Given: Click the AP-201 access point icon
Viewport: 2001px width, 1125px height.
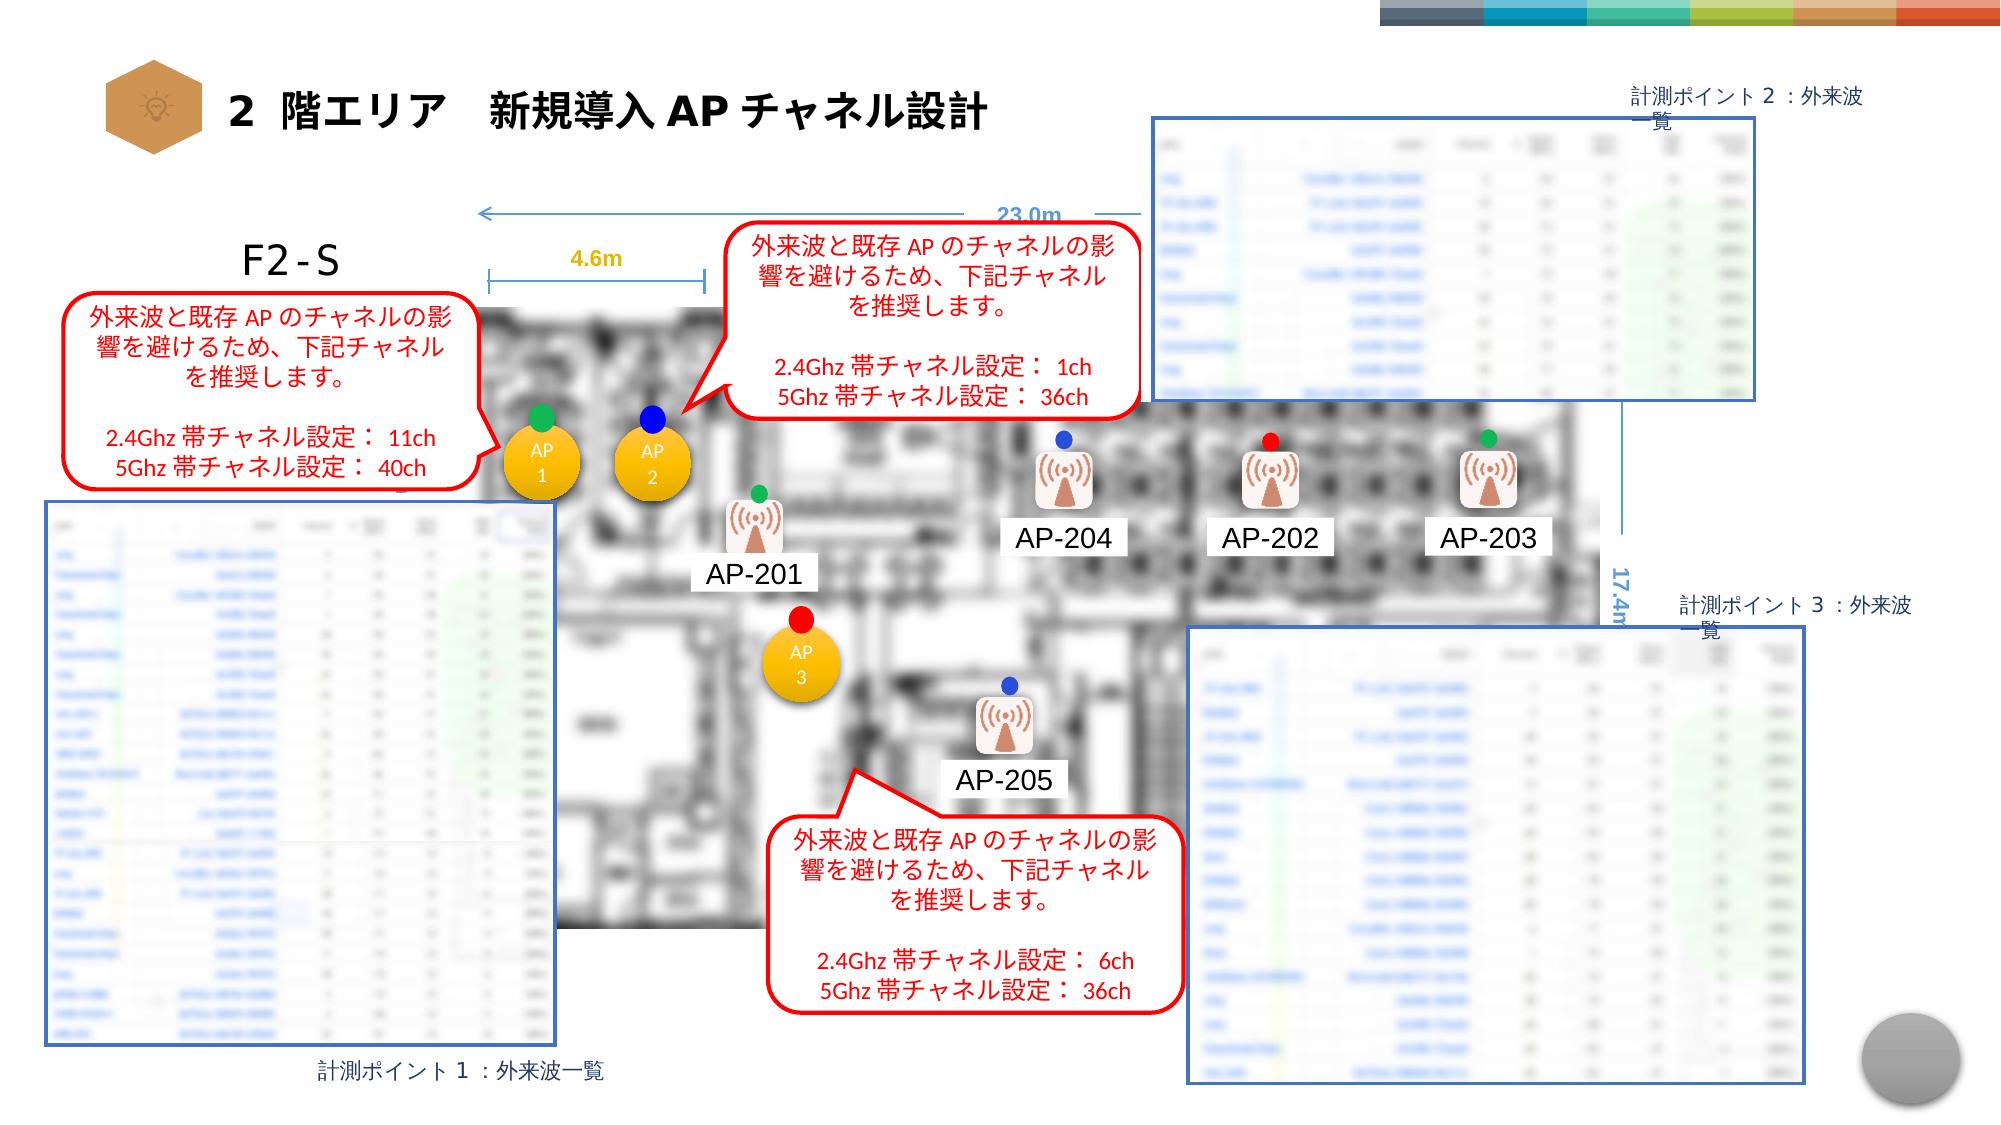Looking at the screenshot, I should (754, 527).
